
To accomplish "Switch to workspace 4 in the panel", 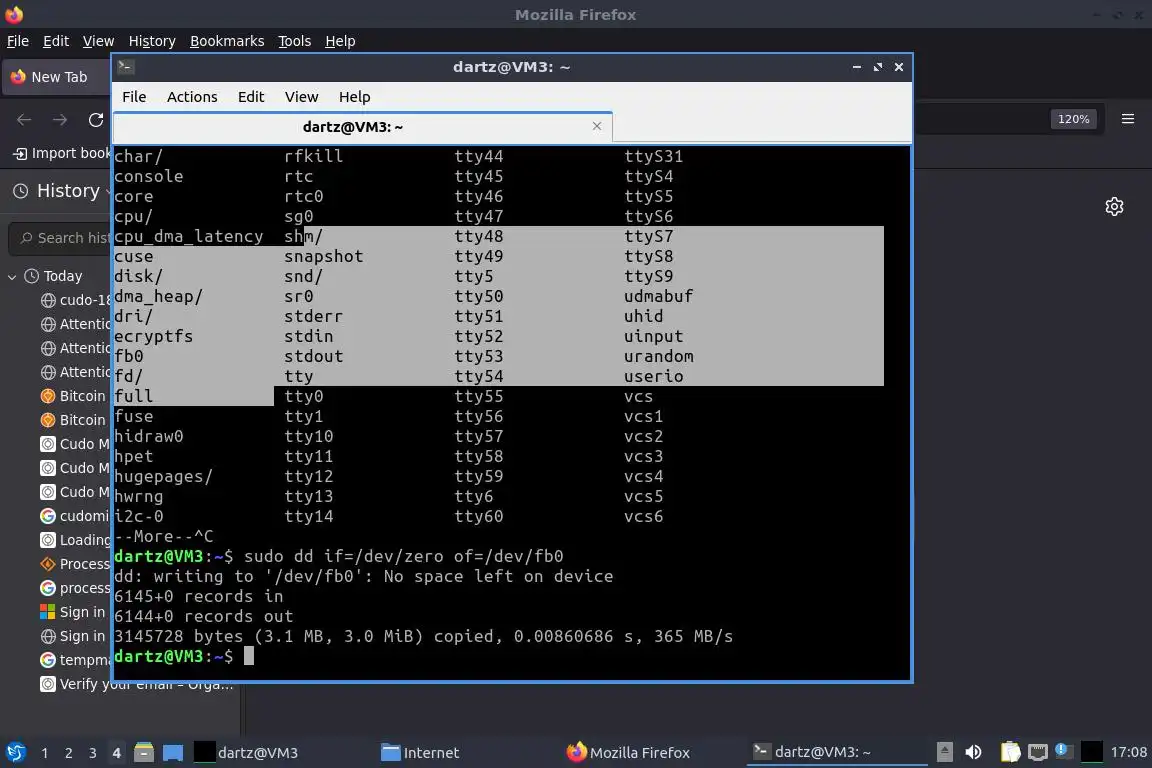I will (116, 753).
